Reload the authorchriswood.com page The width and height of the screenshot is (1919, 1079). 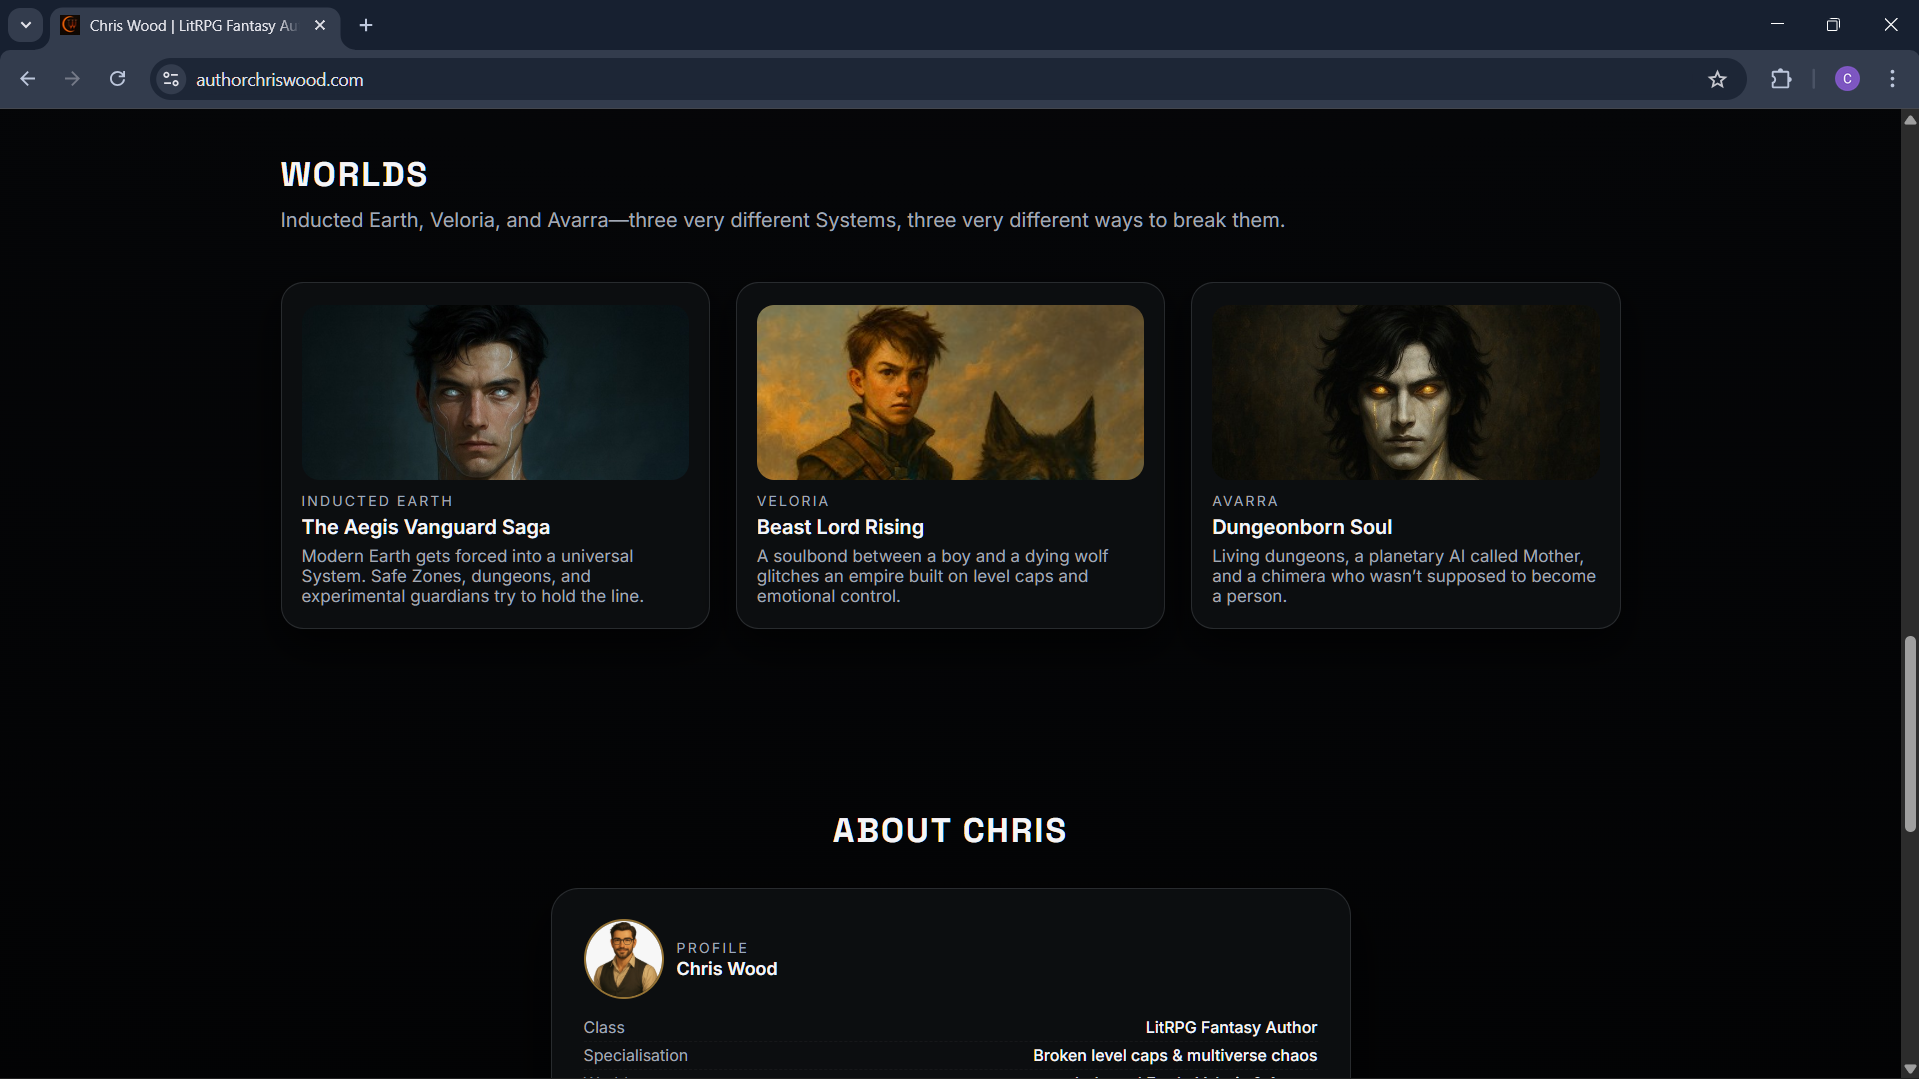117,79
